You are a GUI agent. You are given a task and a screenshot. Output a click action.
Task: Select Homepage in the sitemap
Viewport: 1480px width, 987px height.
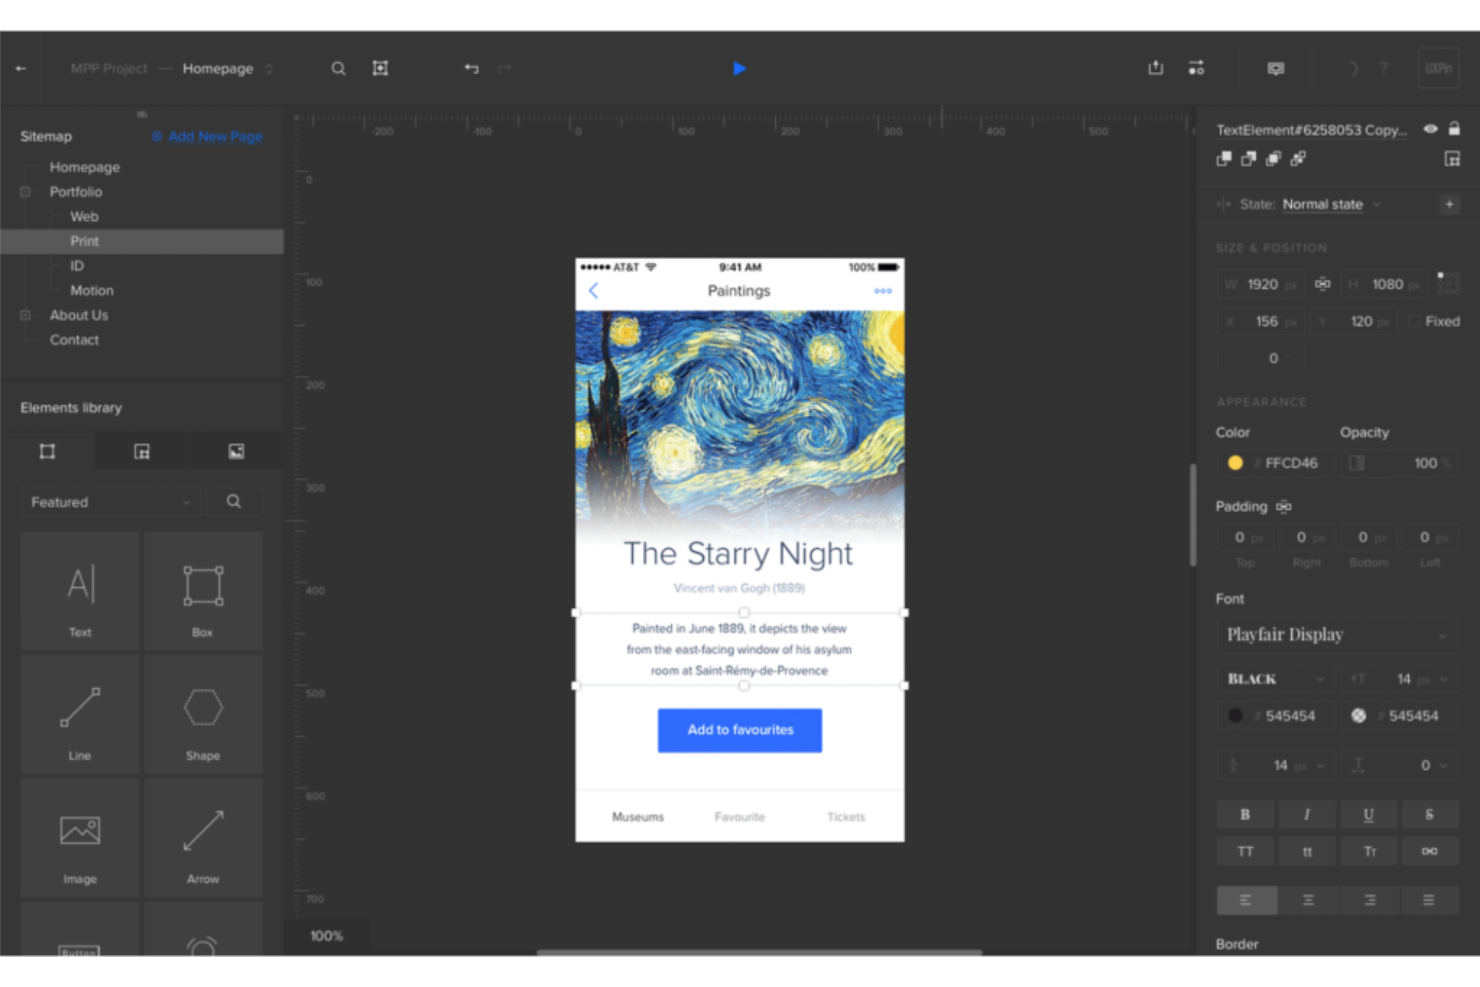click(x=85, y=167)
